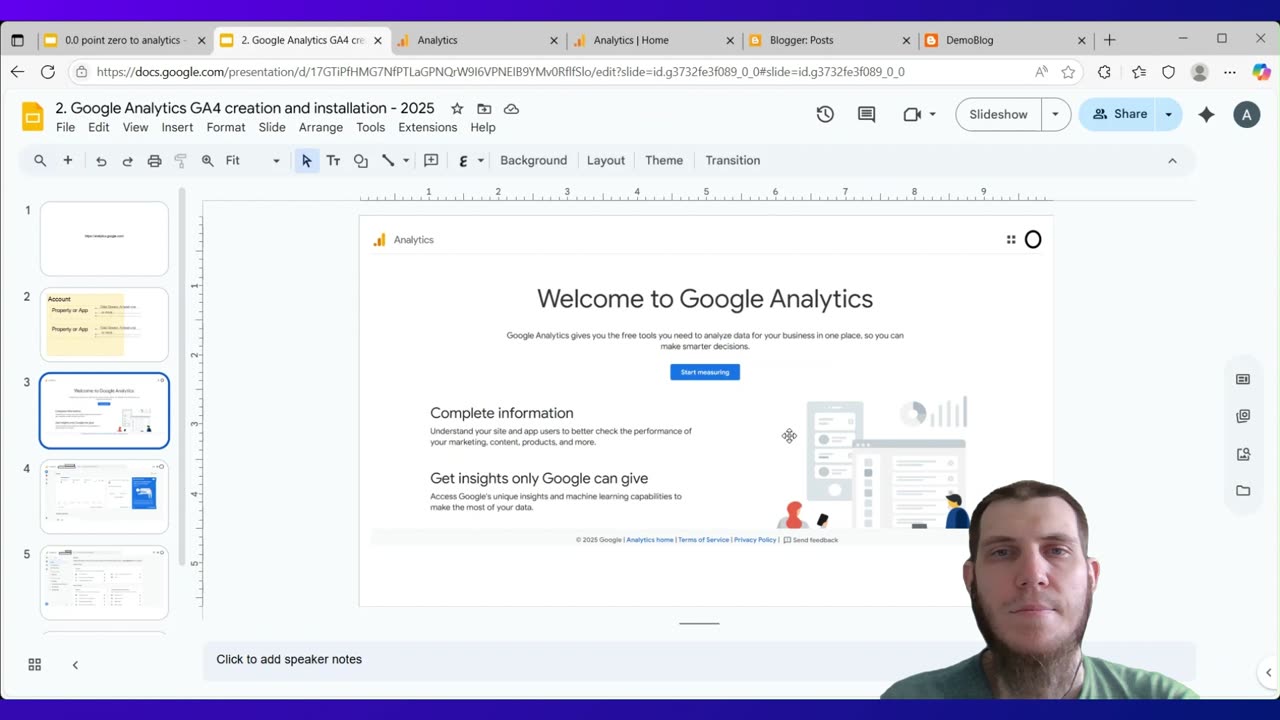Open the slides side panel icon
Viewport: 1280px width, 720px height.
1243,379
